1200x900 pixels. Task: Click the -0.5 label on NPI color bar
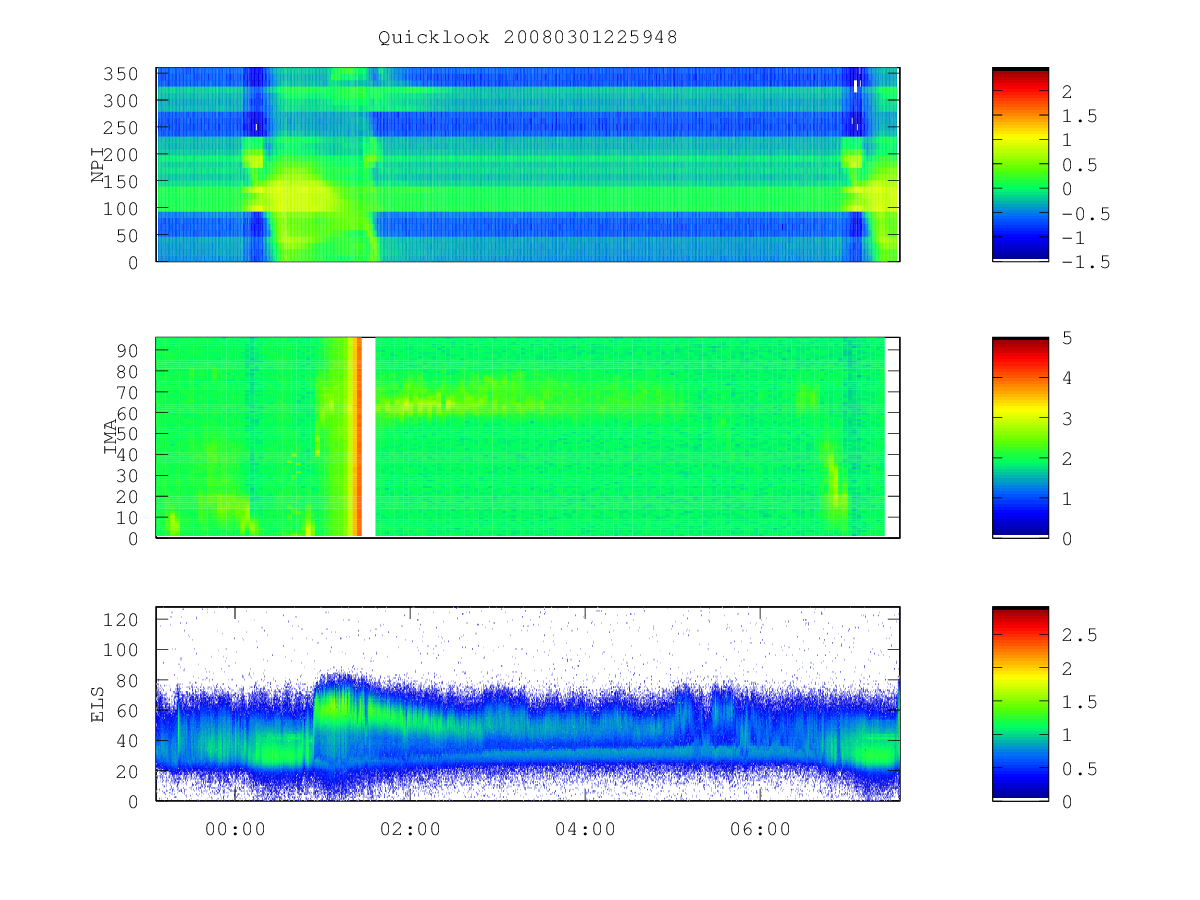pos(1086,214)
